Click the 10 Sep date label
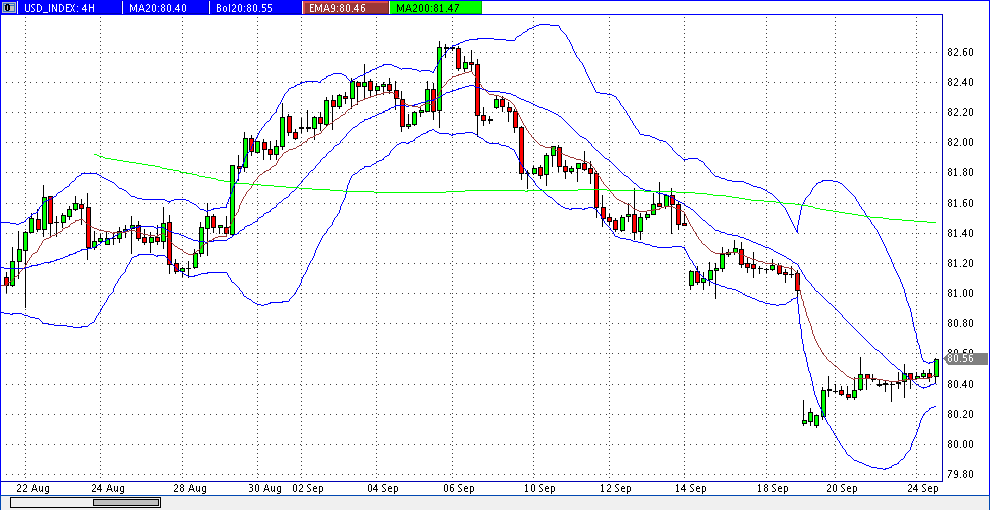 pos(539,489)
